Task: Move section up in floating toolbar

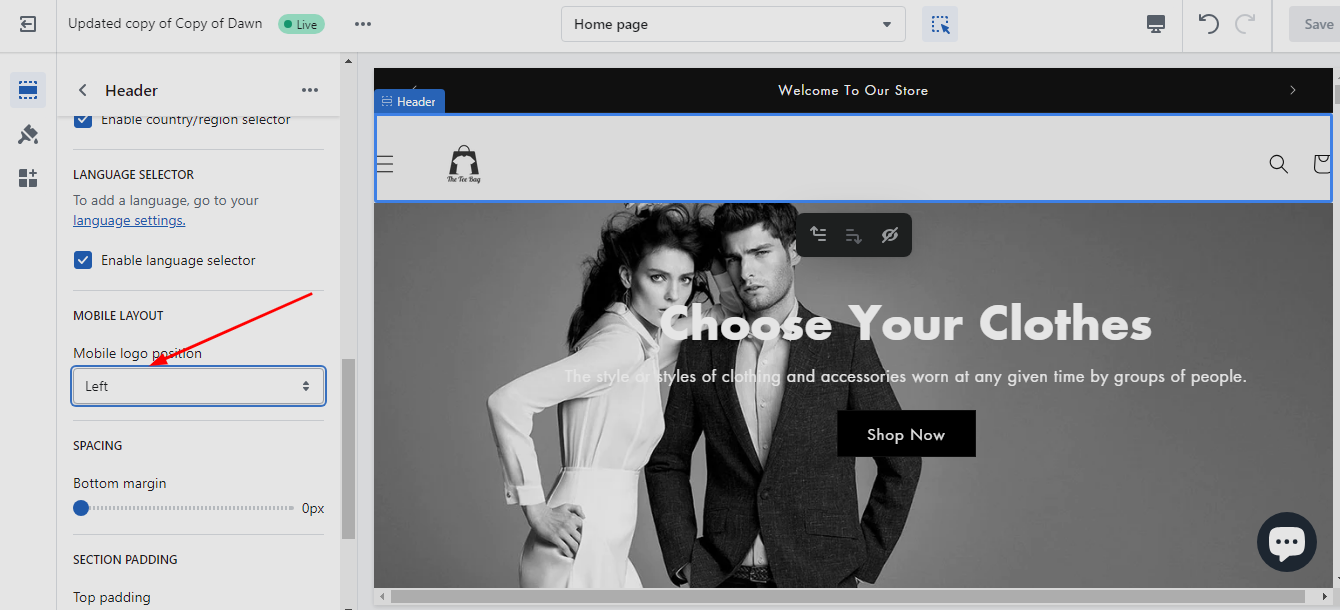Action: [818, 235]
